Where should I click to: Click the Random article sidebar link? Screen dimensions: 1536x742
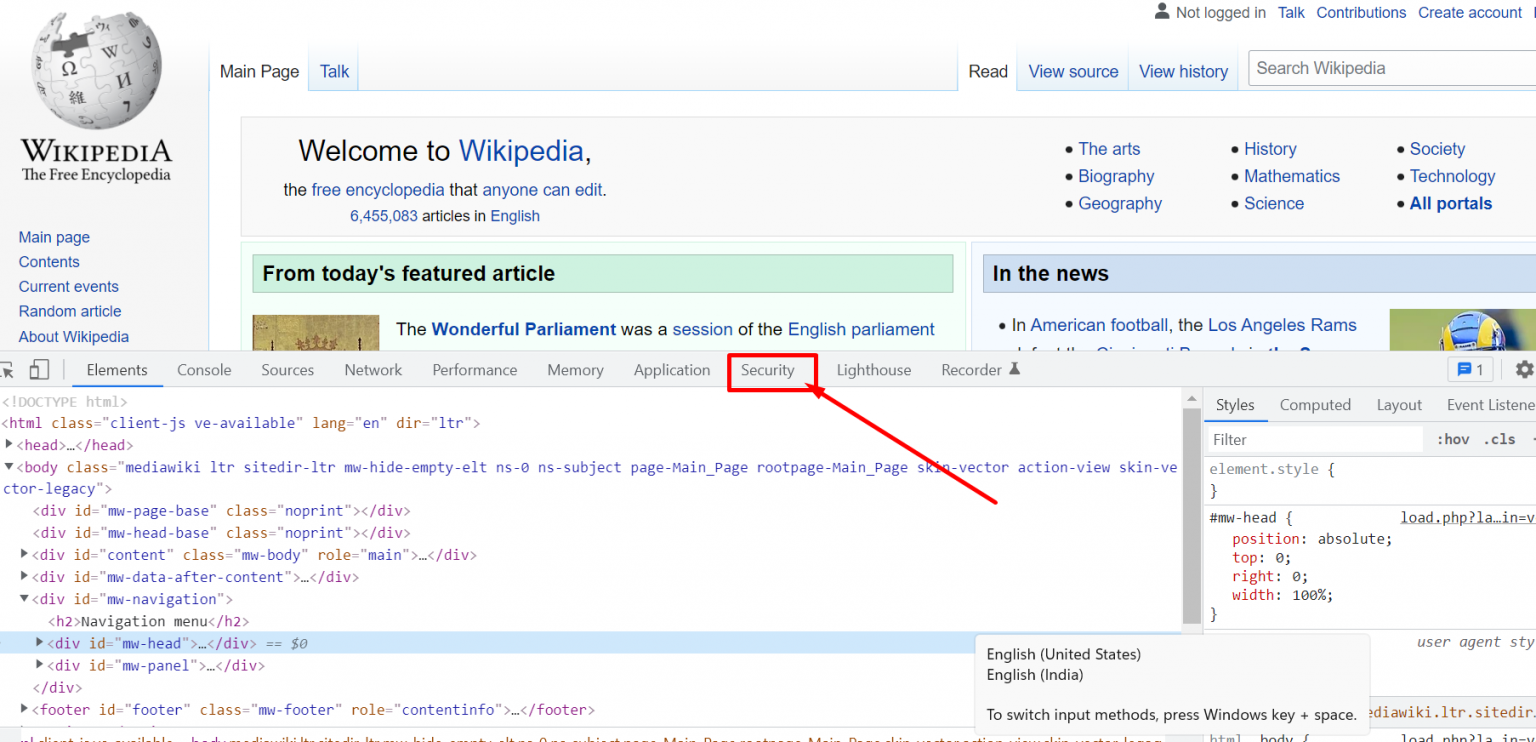click(70, 311)
